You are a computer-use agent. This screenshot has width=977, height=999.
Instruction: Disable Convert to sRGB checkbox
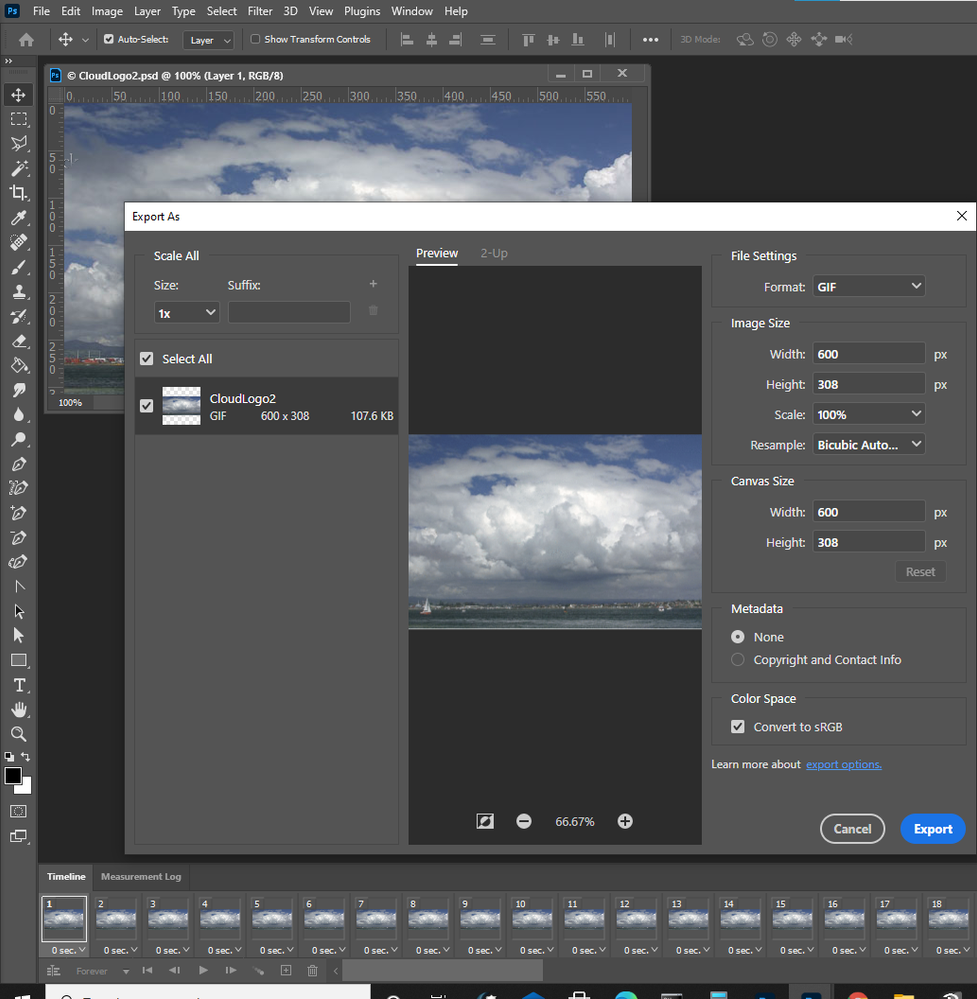click(x=738, y=727)
